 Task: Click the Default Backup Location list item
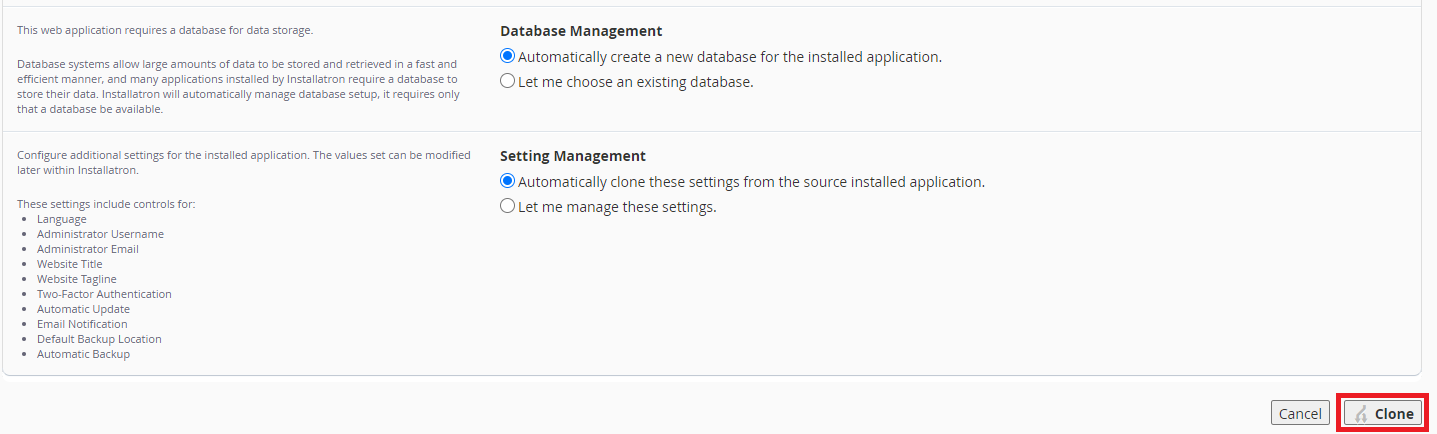[99, 339]
